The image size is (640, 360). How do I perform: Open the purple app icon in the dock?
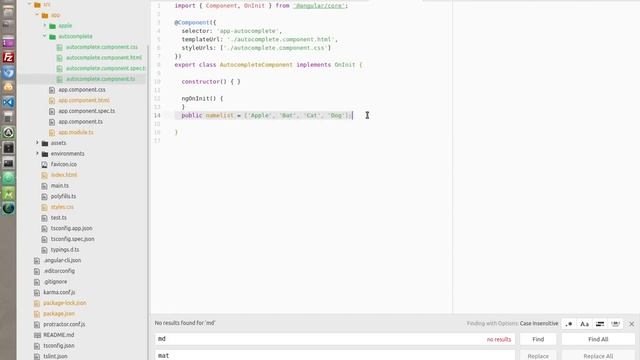pos(8,42)
